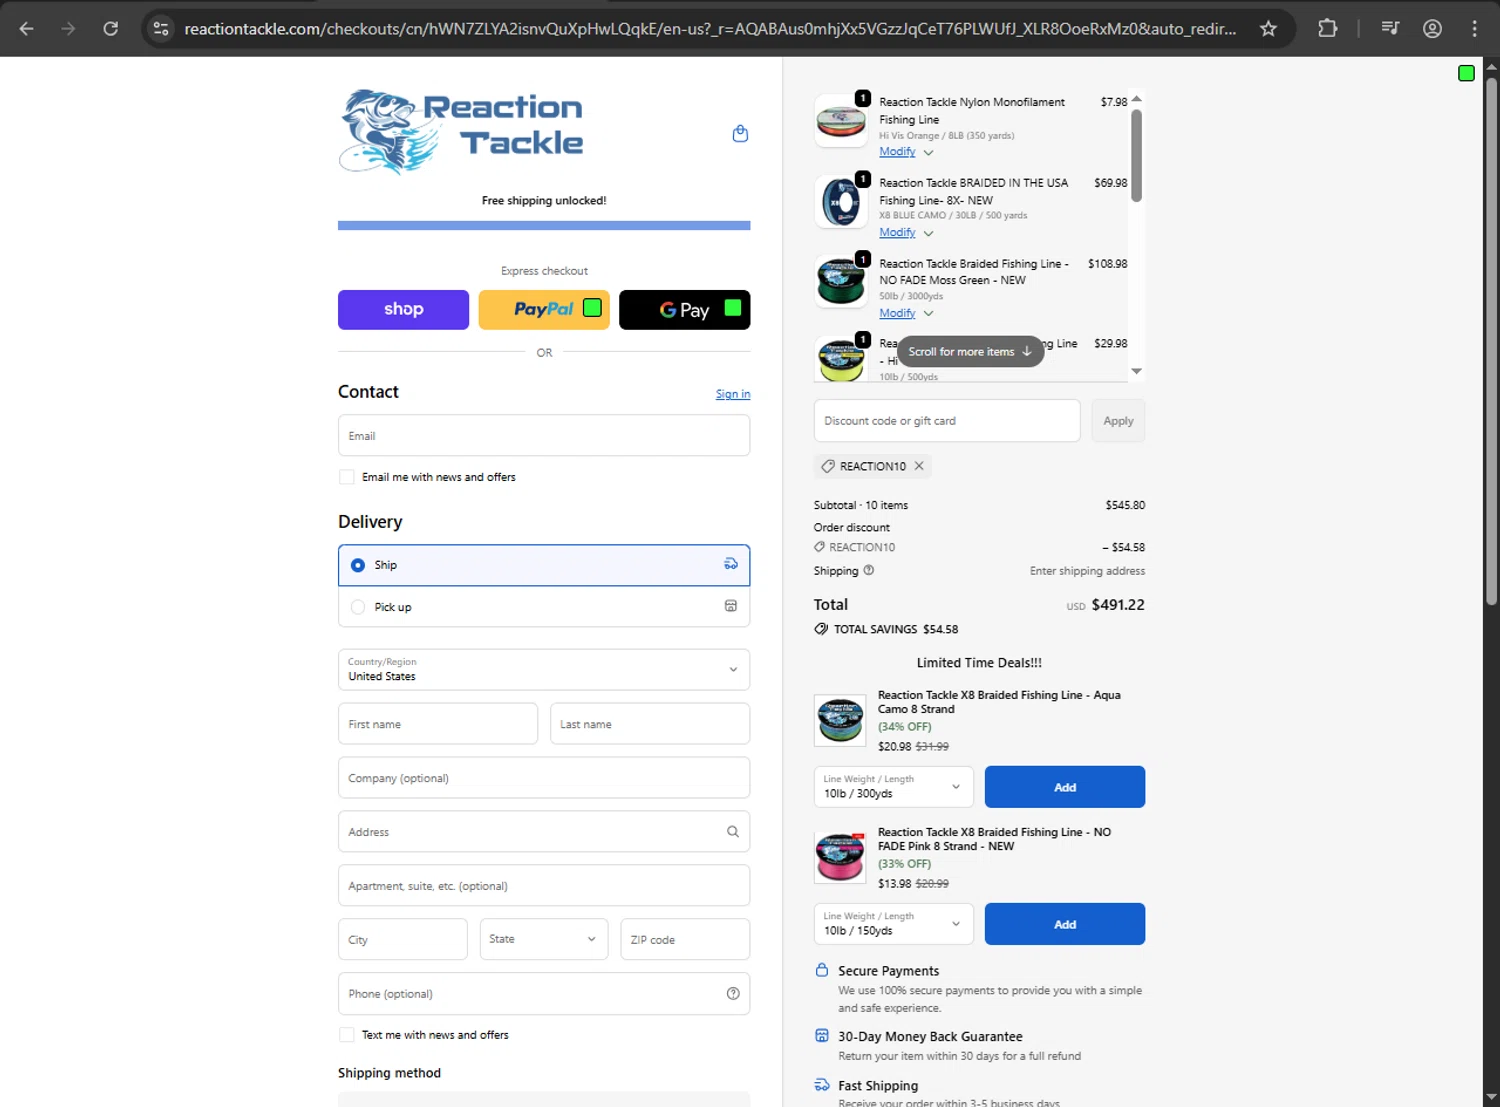1500x1107 pixels.
Task: Focus the ZIP code field
Action: point(685,939)
